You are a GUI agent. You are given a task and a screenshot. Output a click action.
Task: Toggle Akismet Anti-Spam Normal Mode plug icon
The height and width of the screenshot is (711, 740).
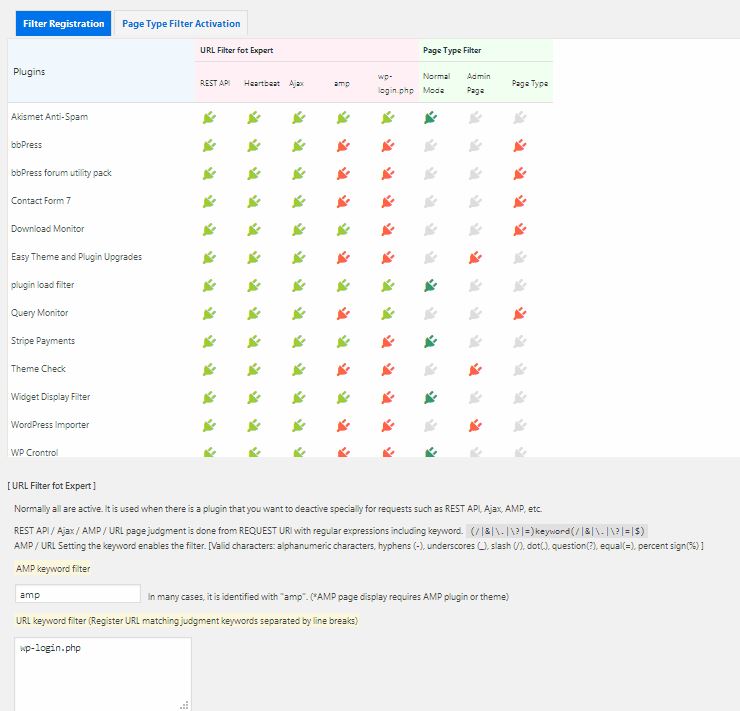[x=430, y=117]
